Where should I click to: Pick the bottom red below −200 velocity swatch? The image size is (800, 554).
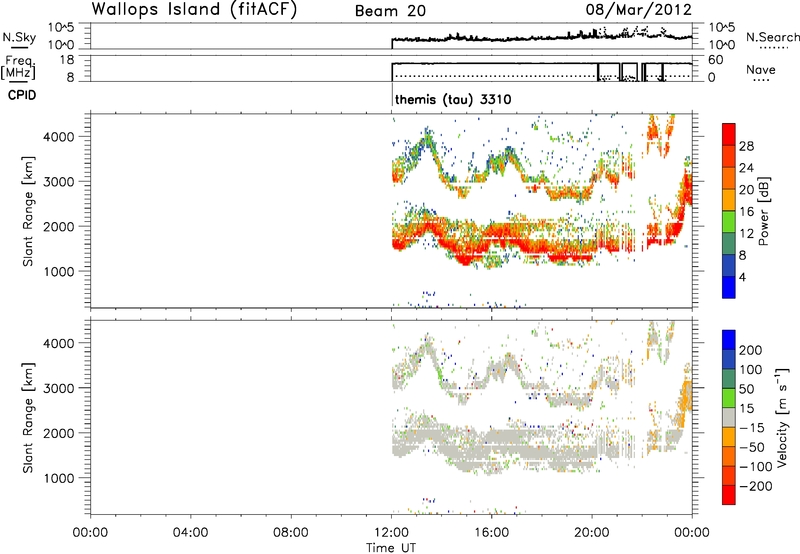tap(729, 495)
